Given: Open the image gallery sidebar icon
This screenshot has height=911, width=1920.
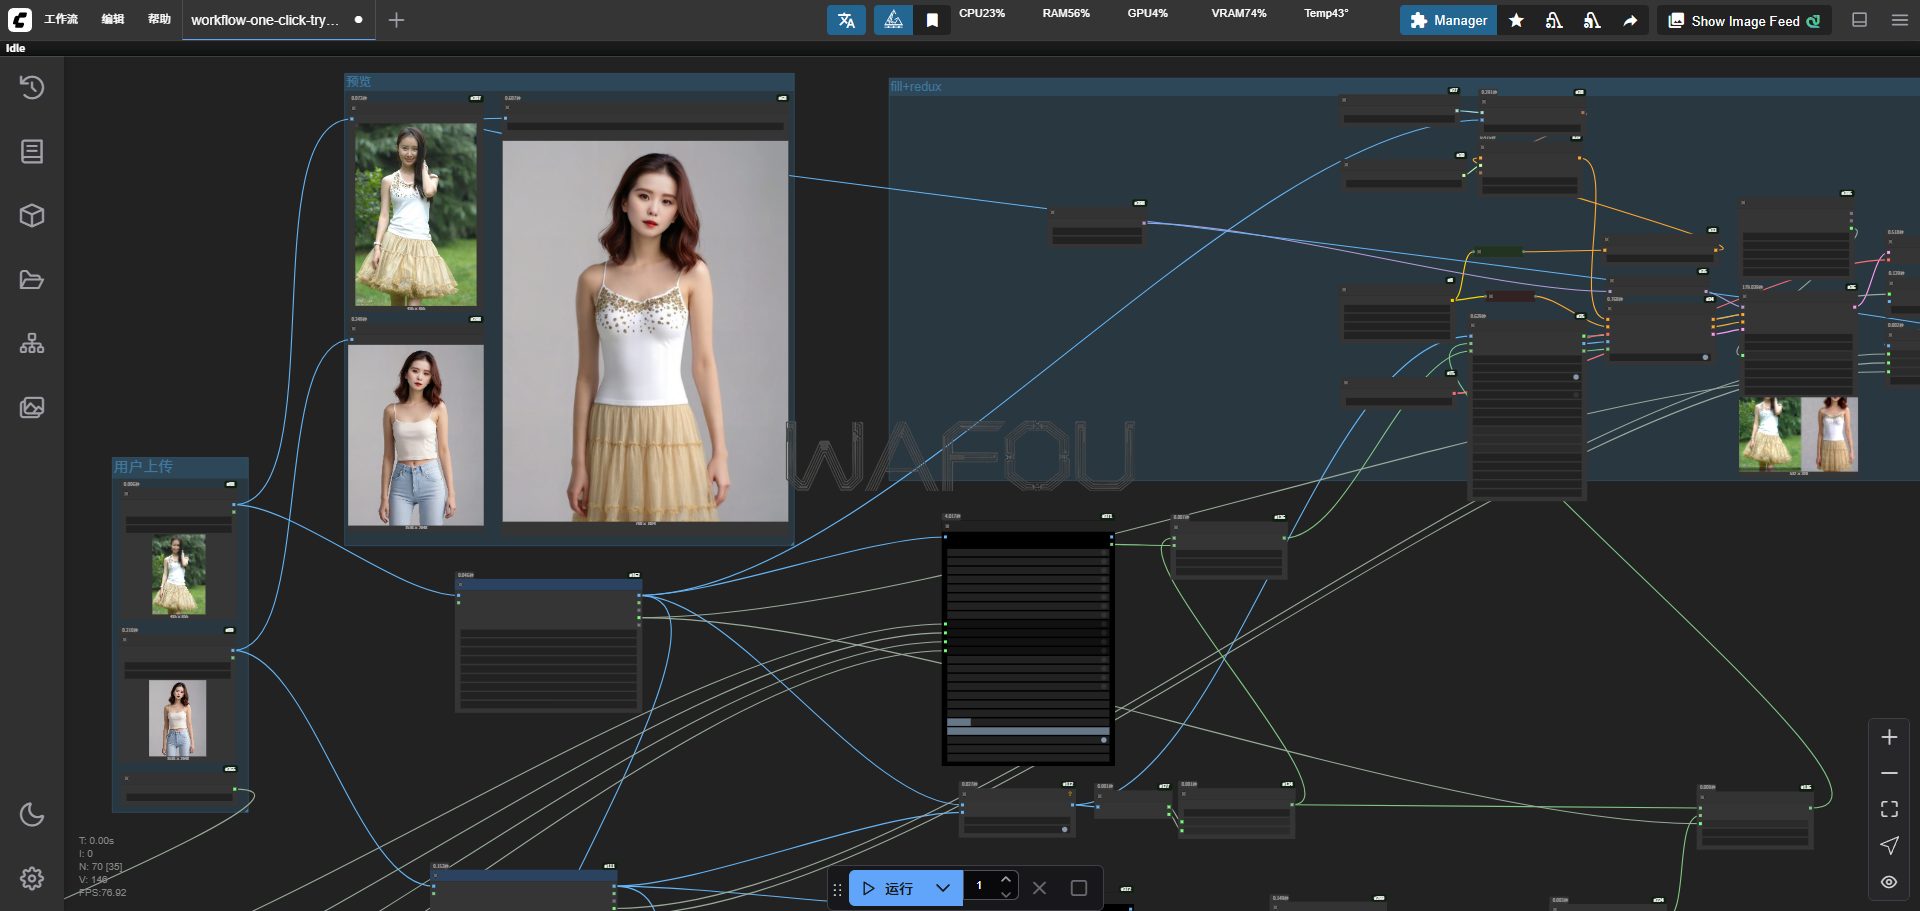Looking at the screenshot, I should (x=32, y=407).
